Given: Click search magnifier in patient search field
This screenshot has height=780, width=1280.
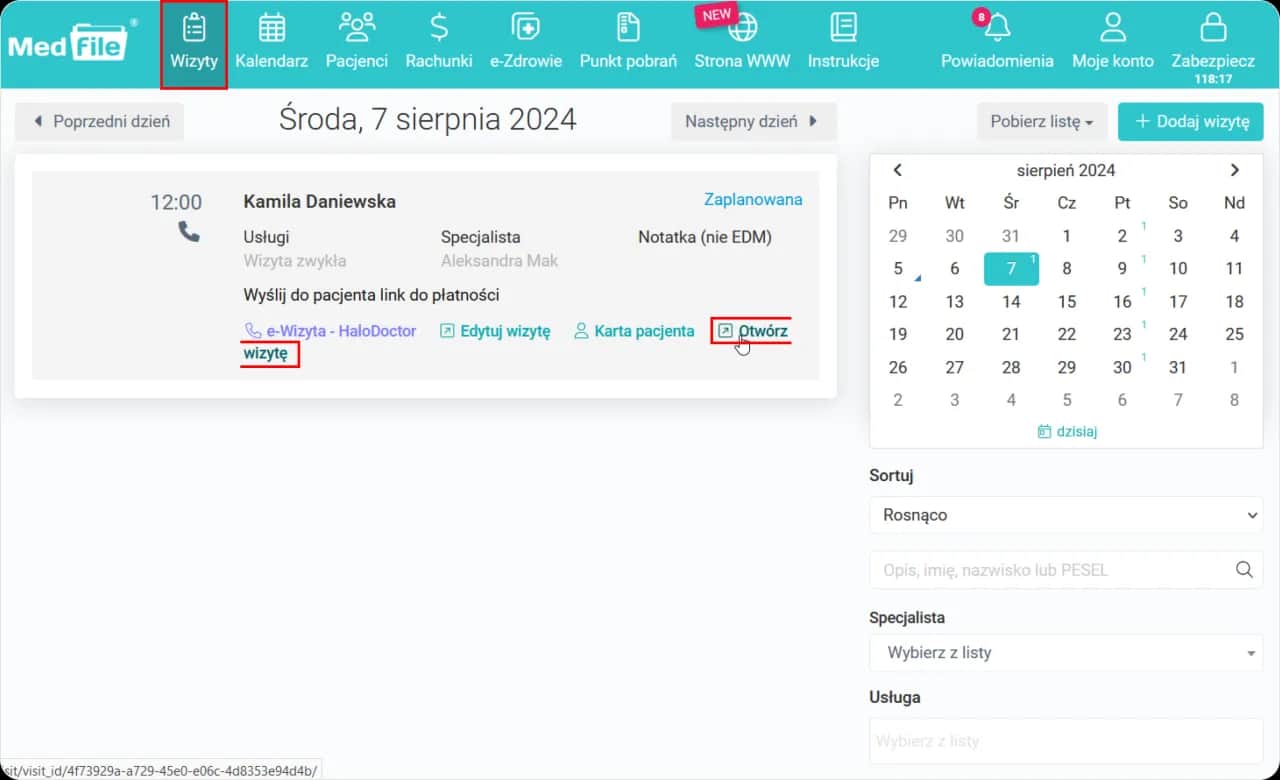Looking at the screenshot, I should (1244, 570).
